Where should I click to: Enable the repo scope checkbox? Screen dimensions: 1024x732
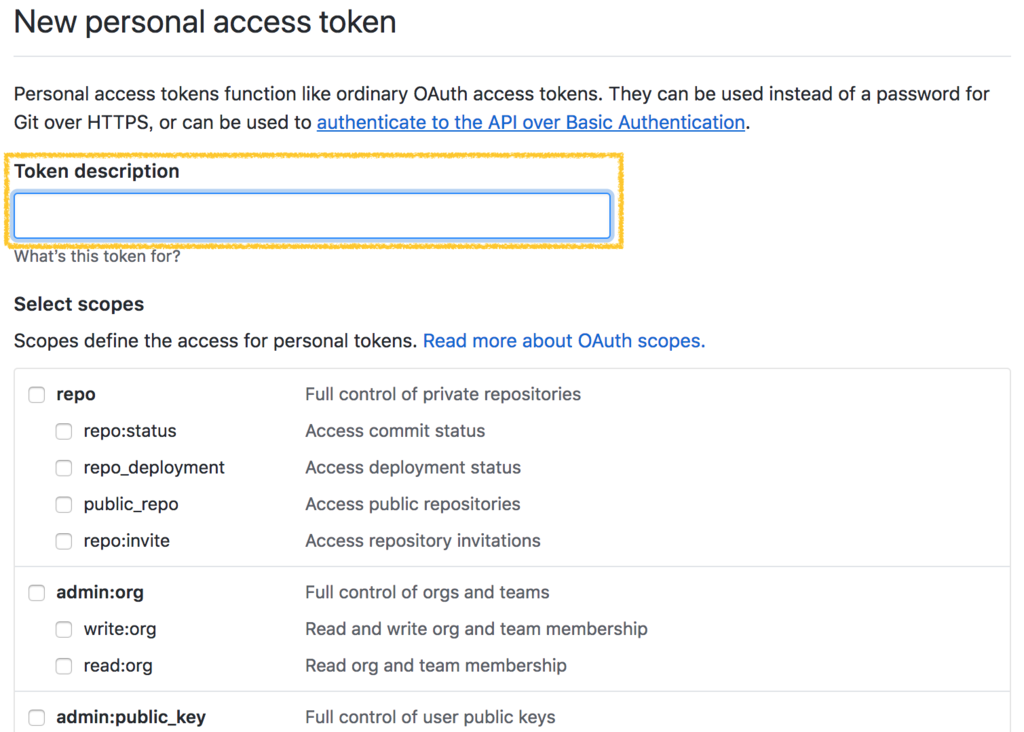tap(37, 395)
